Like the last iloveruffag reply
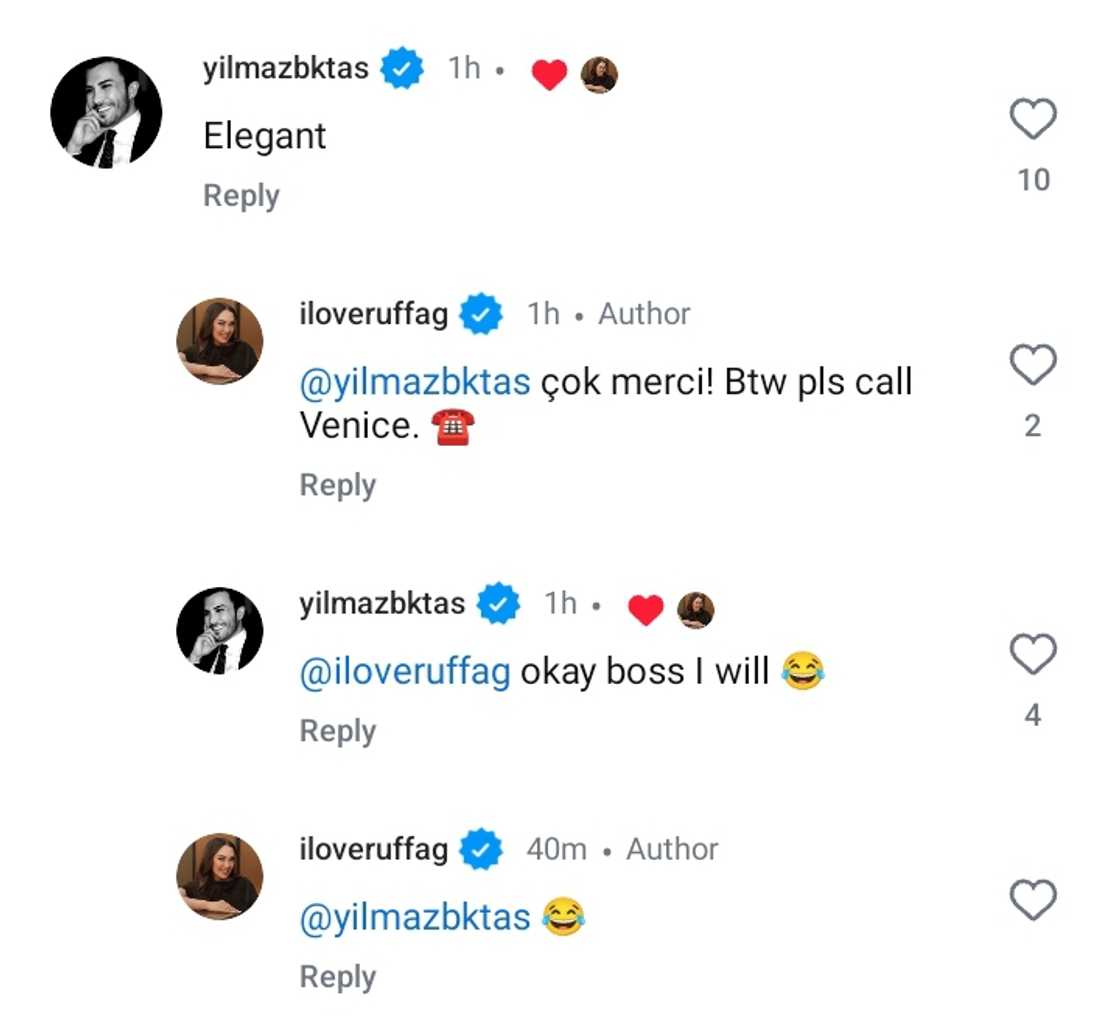This screenshot has height=1024, width=1120. [1031, 901]
